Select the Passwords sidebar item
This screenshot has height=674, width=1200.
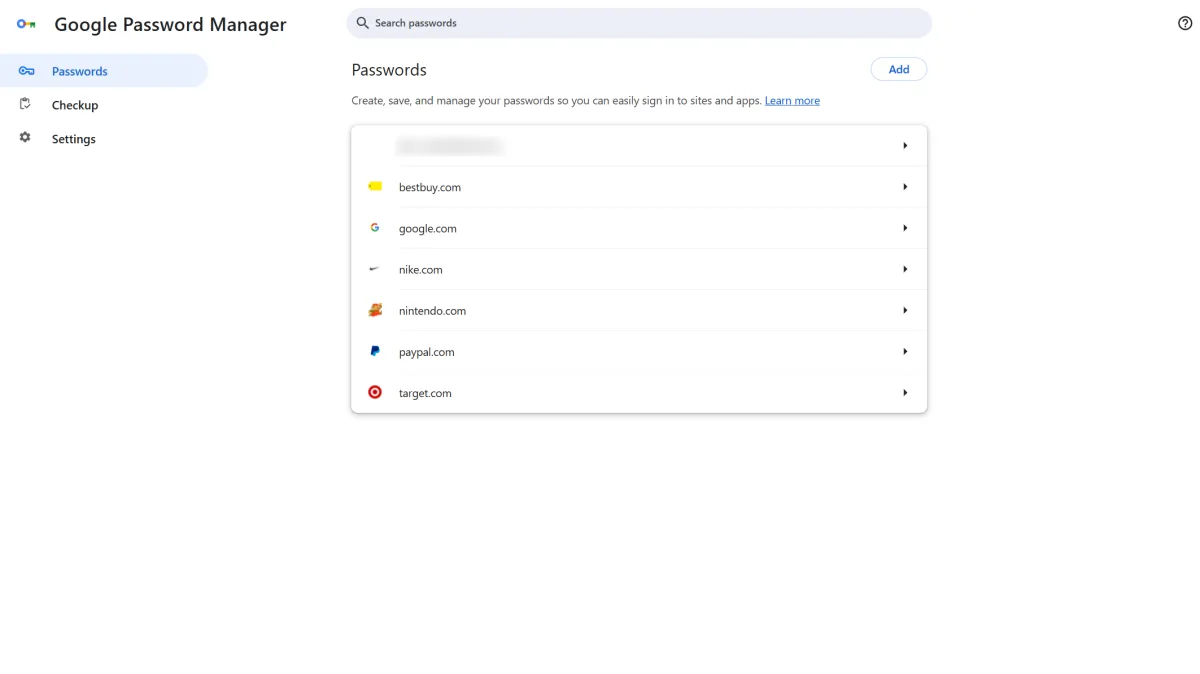[x=80, y=71]
